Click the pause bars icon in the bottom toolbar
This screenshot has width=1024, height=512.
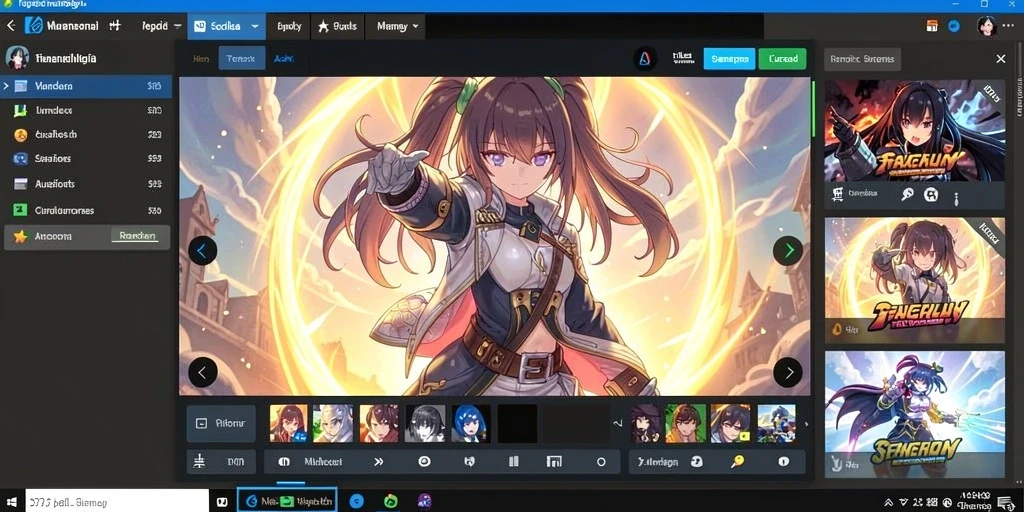[513, 462]
